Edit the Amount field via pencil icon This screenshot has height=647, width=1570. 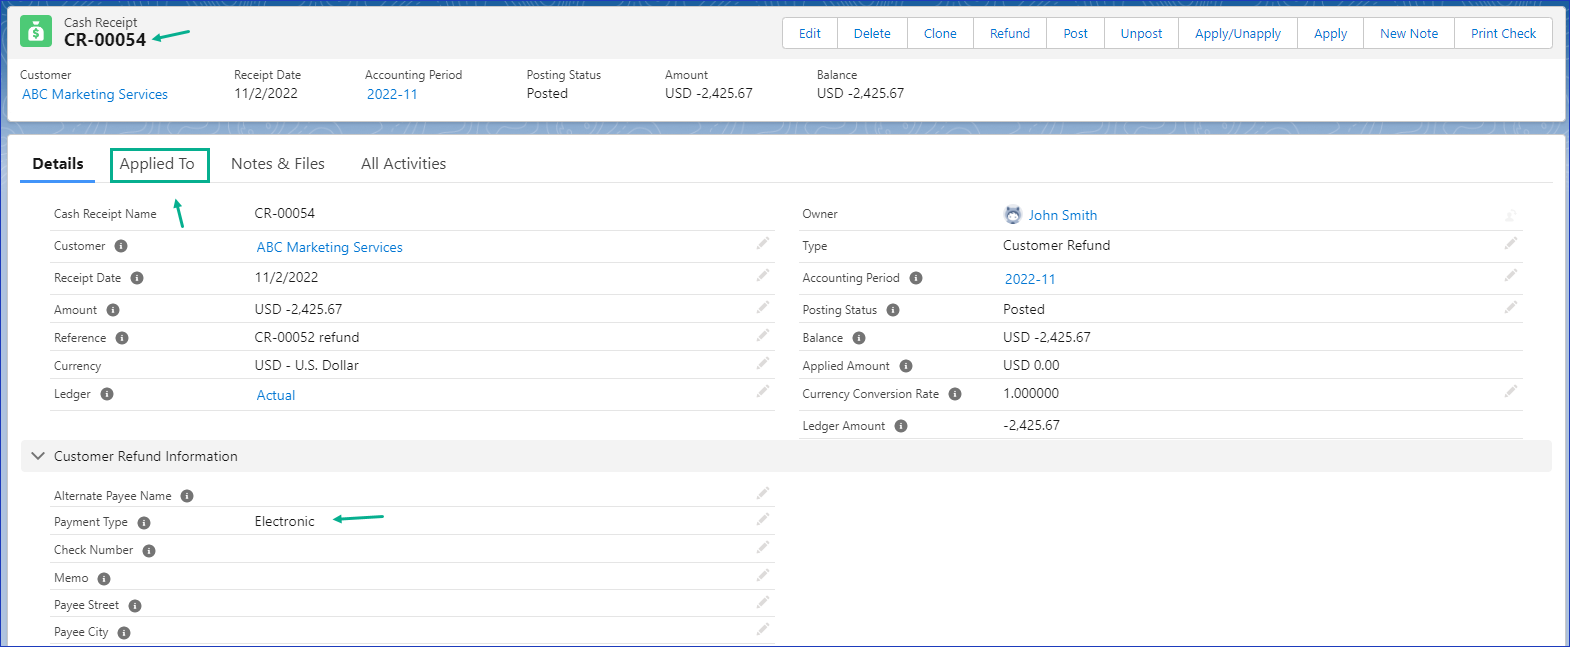tap(763, 307)
